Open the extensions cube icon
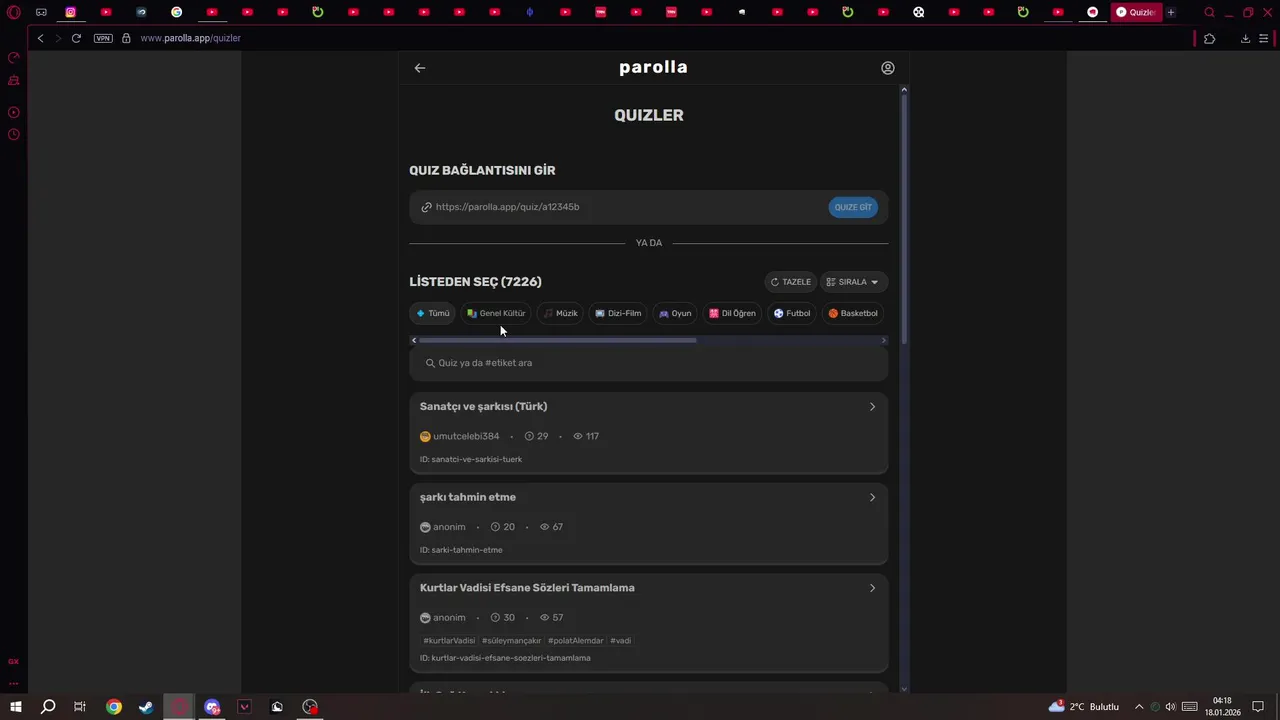Image resolution: width=1280 pixels, height=720 pixels. [1209, 38]
